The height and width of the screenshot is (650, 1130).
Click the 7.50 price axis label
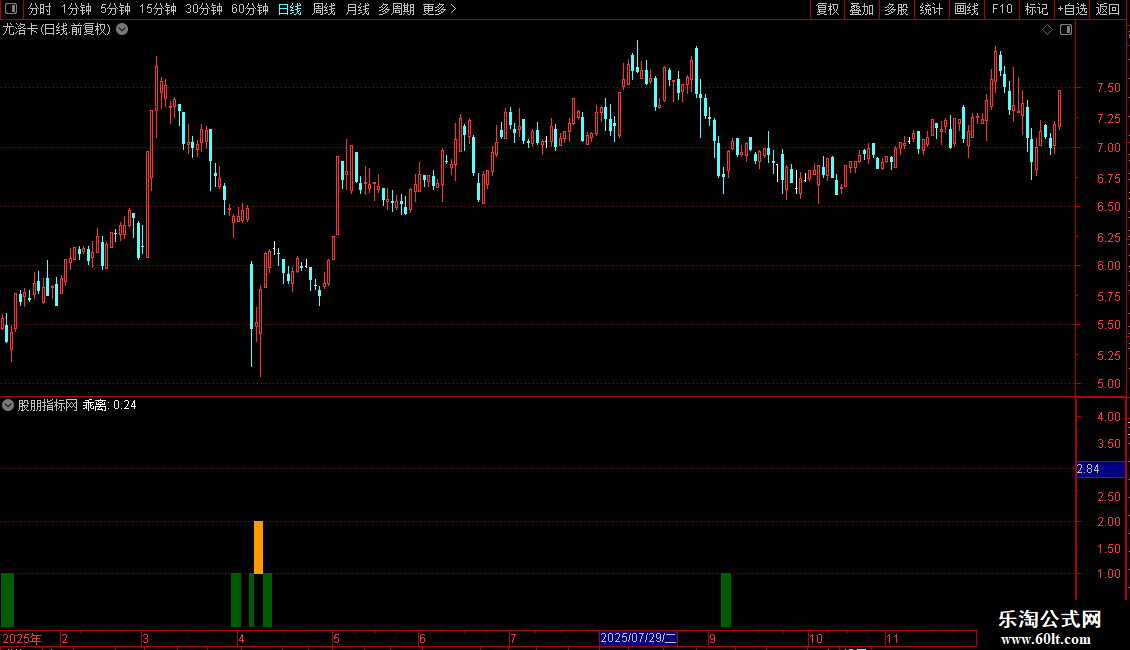(1108, 88)
